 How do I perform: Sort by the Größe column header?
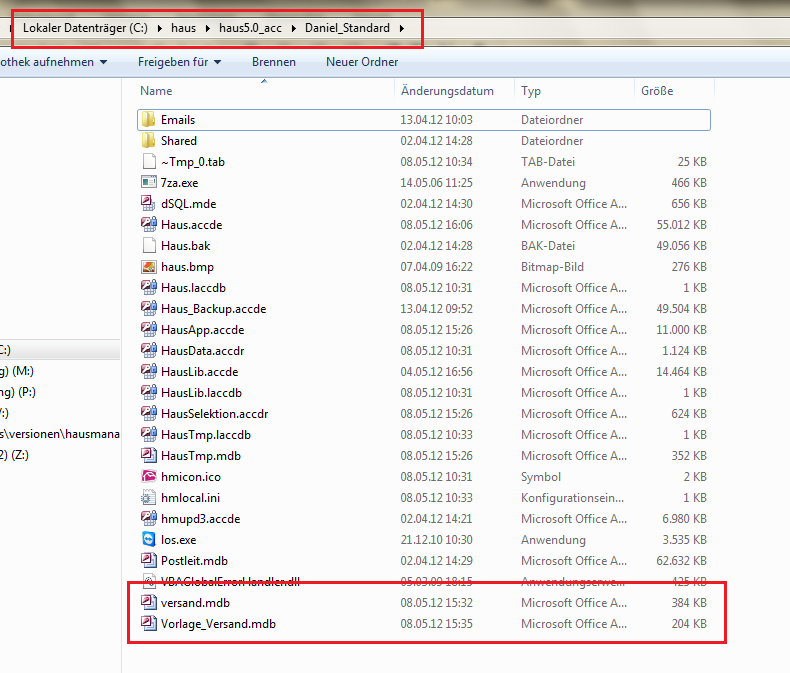[656, 91]
